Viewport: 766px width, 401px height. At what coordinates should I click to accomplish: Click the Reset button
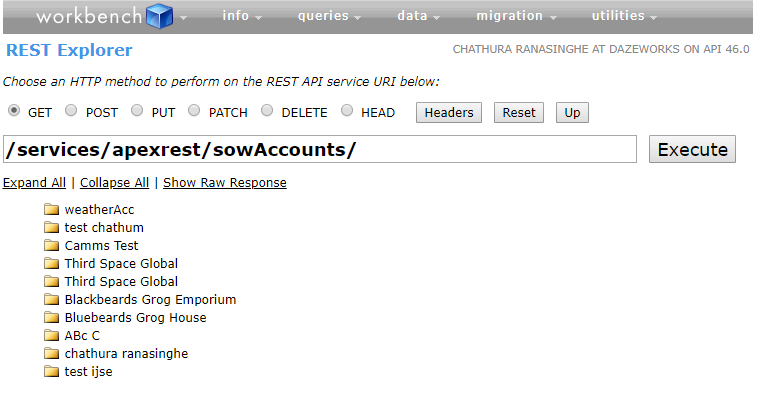(519, 113)
